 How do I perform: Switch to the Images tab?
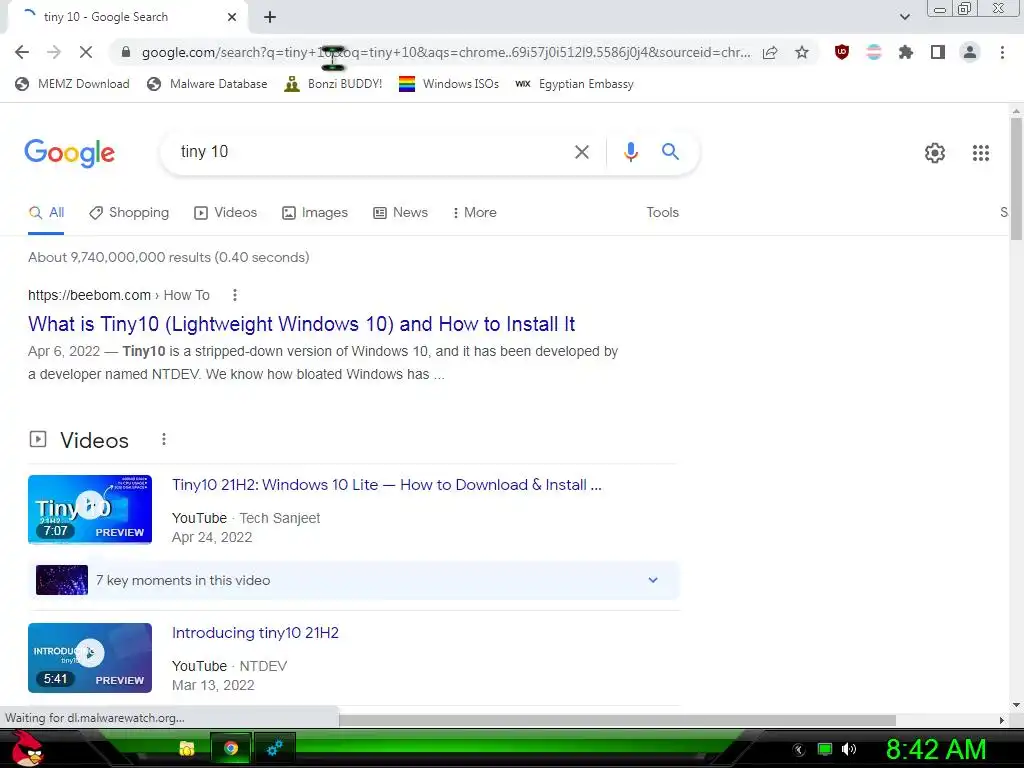click(315, 212)
